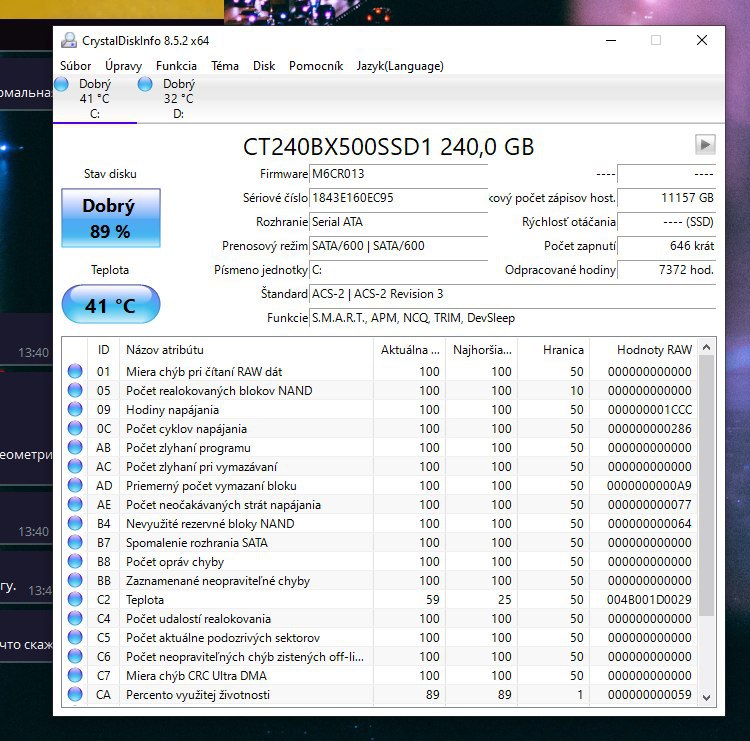The image size is (750, 741).
Task: Click status orb of attribute AC
Action: (75, 466)
